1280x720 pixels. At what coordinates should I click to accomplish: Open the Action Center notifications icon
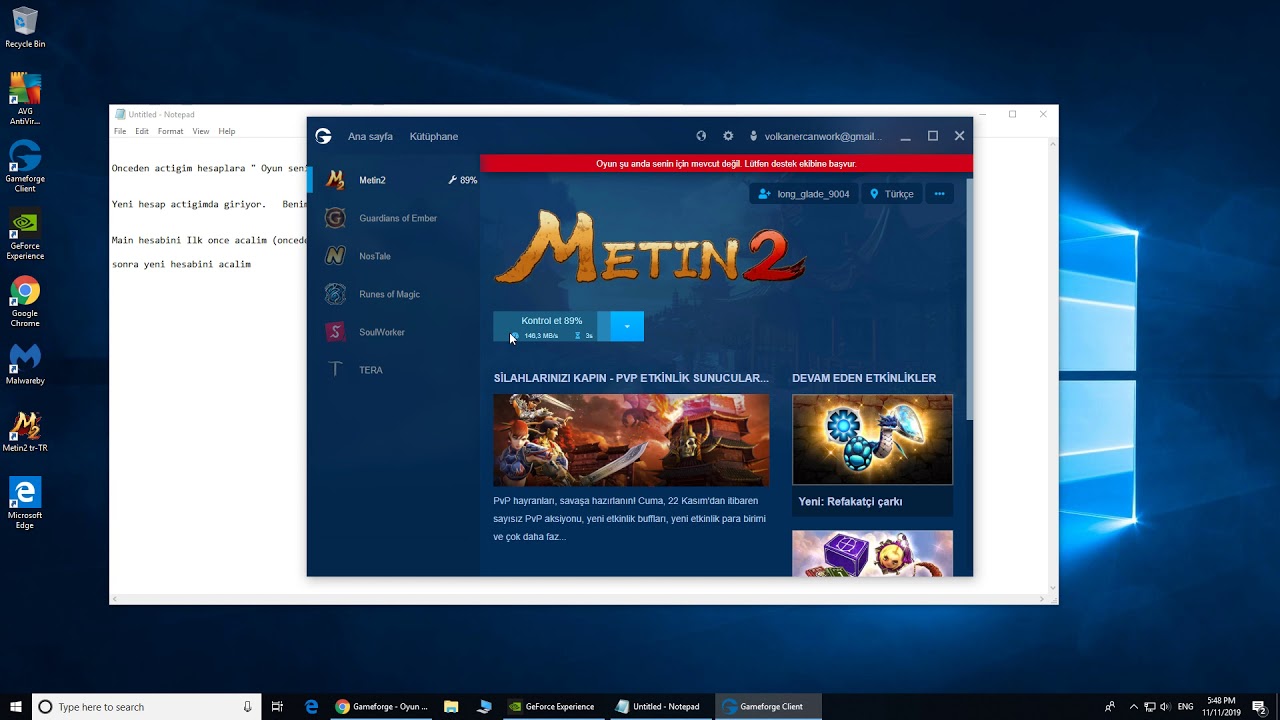click(1259, 706)
